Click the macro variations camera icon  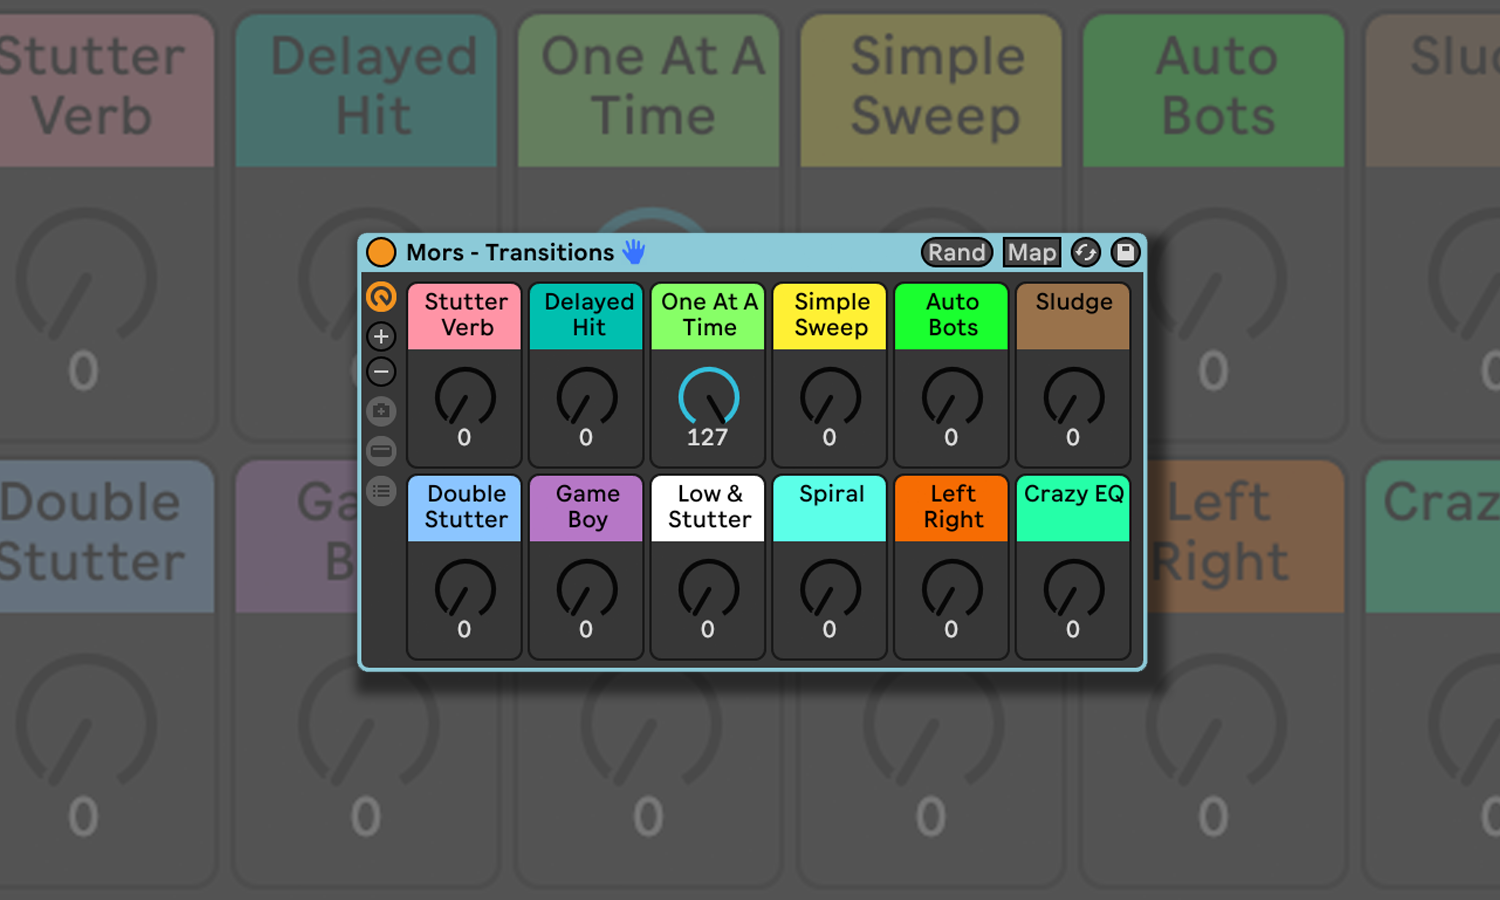tap(381, 411)
